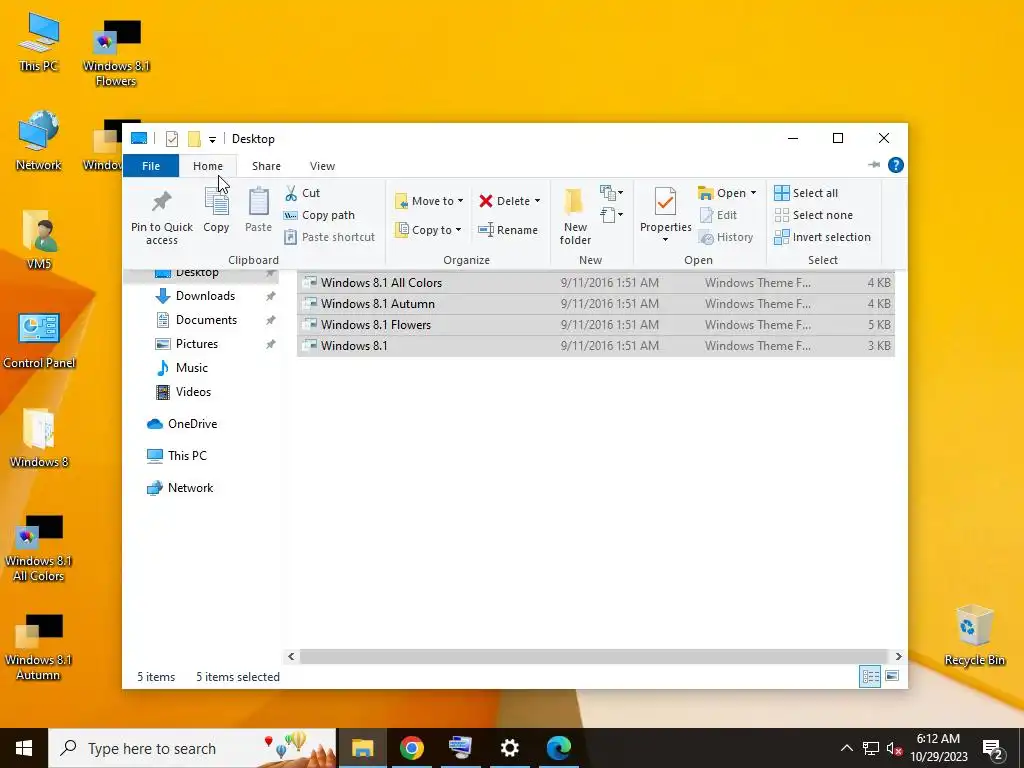This screenshot has width=1024, height=768.
Task: Open Chrome from the taskbar
Action: point(411,748)
